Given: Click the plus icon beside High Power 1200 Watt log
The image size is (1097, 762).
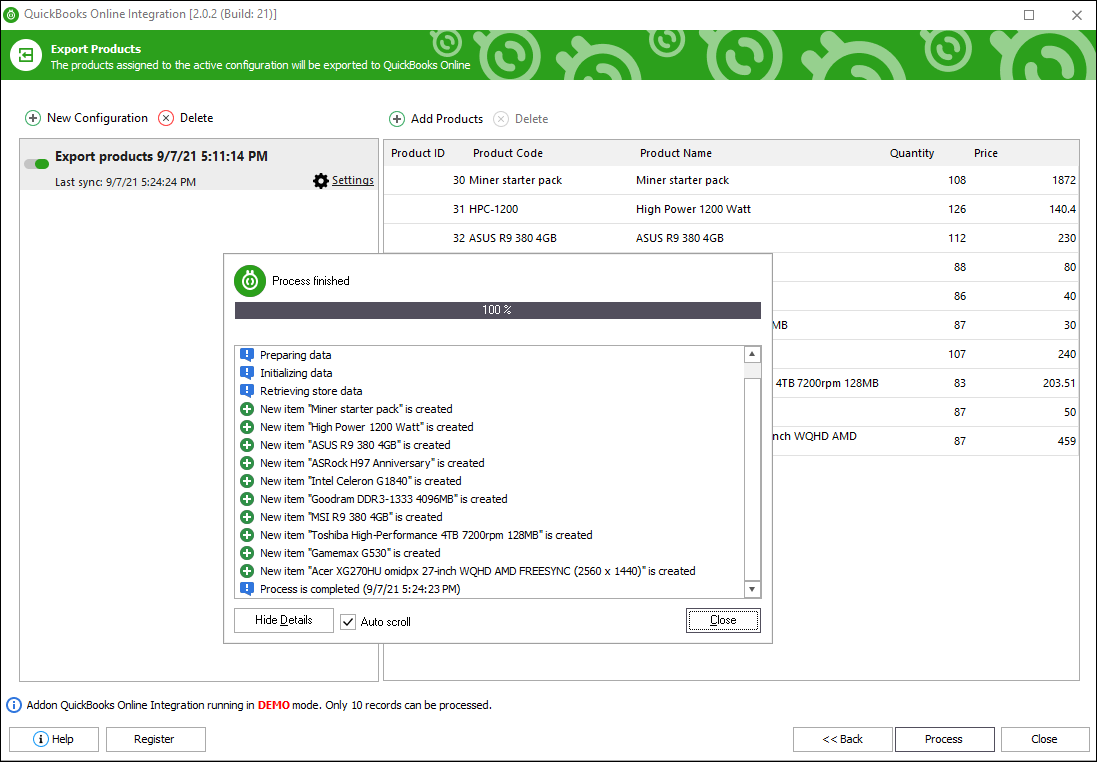Looking at the screenshot, I should click(247, 427).
